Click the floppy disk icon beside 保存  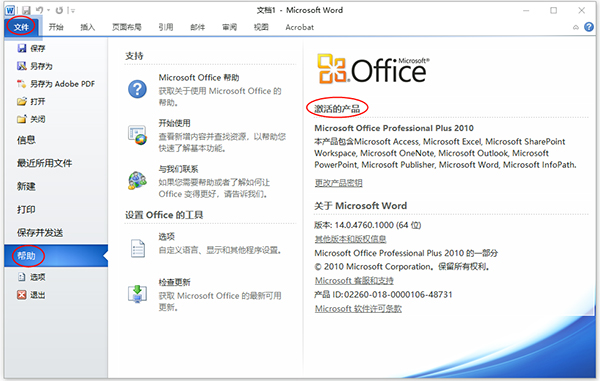point(22,48)
